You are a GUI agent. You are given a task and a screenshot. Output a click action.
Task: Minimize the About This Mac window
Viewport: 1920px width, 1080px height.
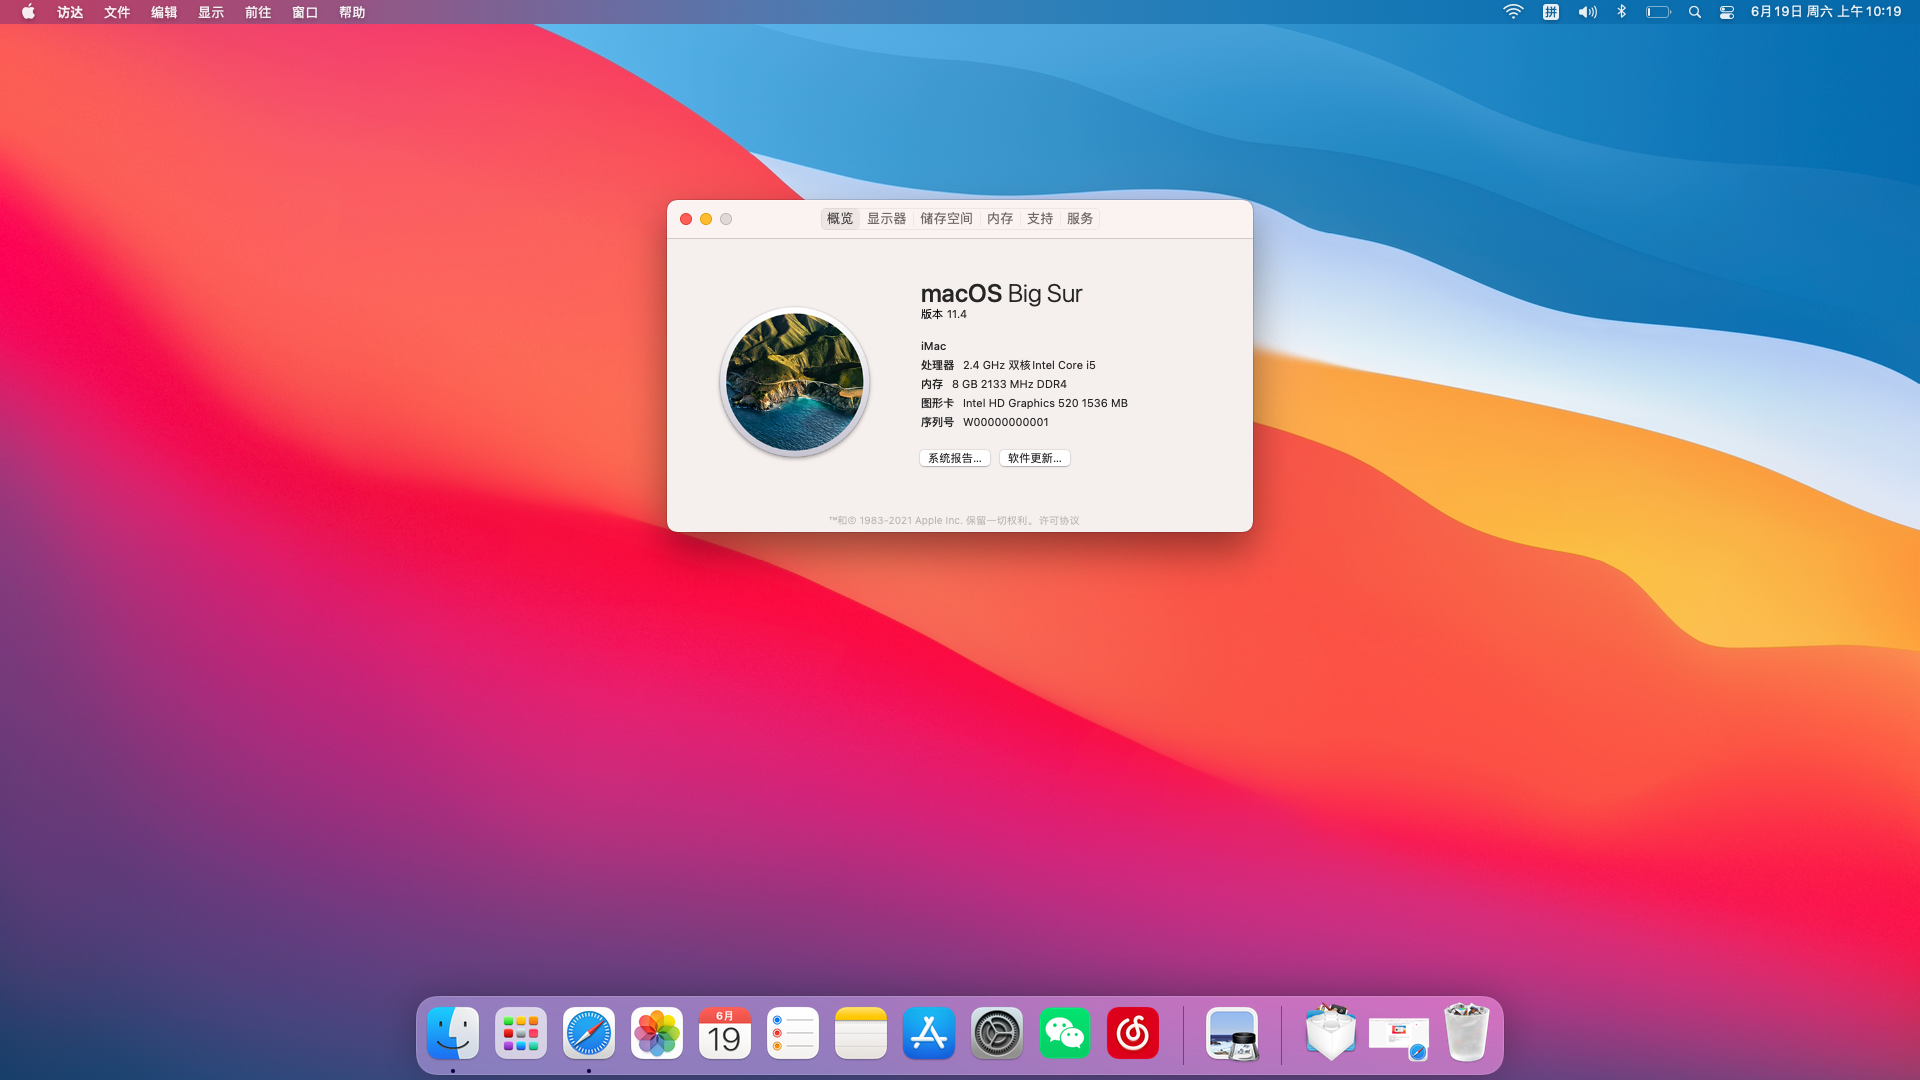point(706,219)
